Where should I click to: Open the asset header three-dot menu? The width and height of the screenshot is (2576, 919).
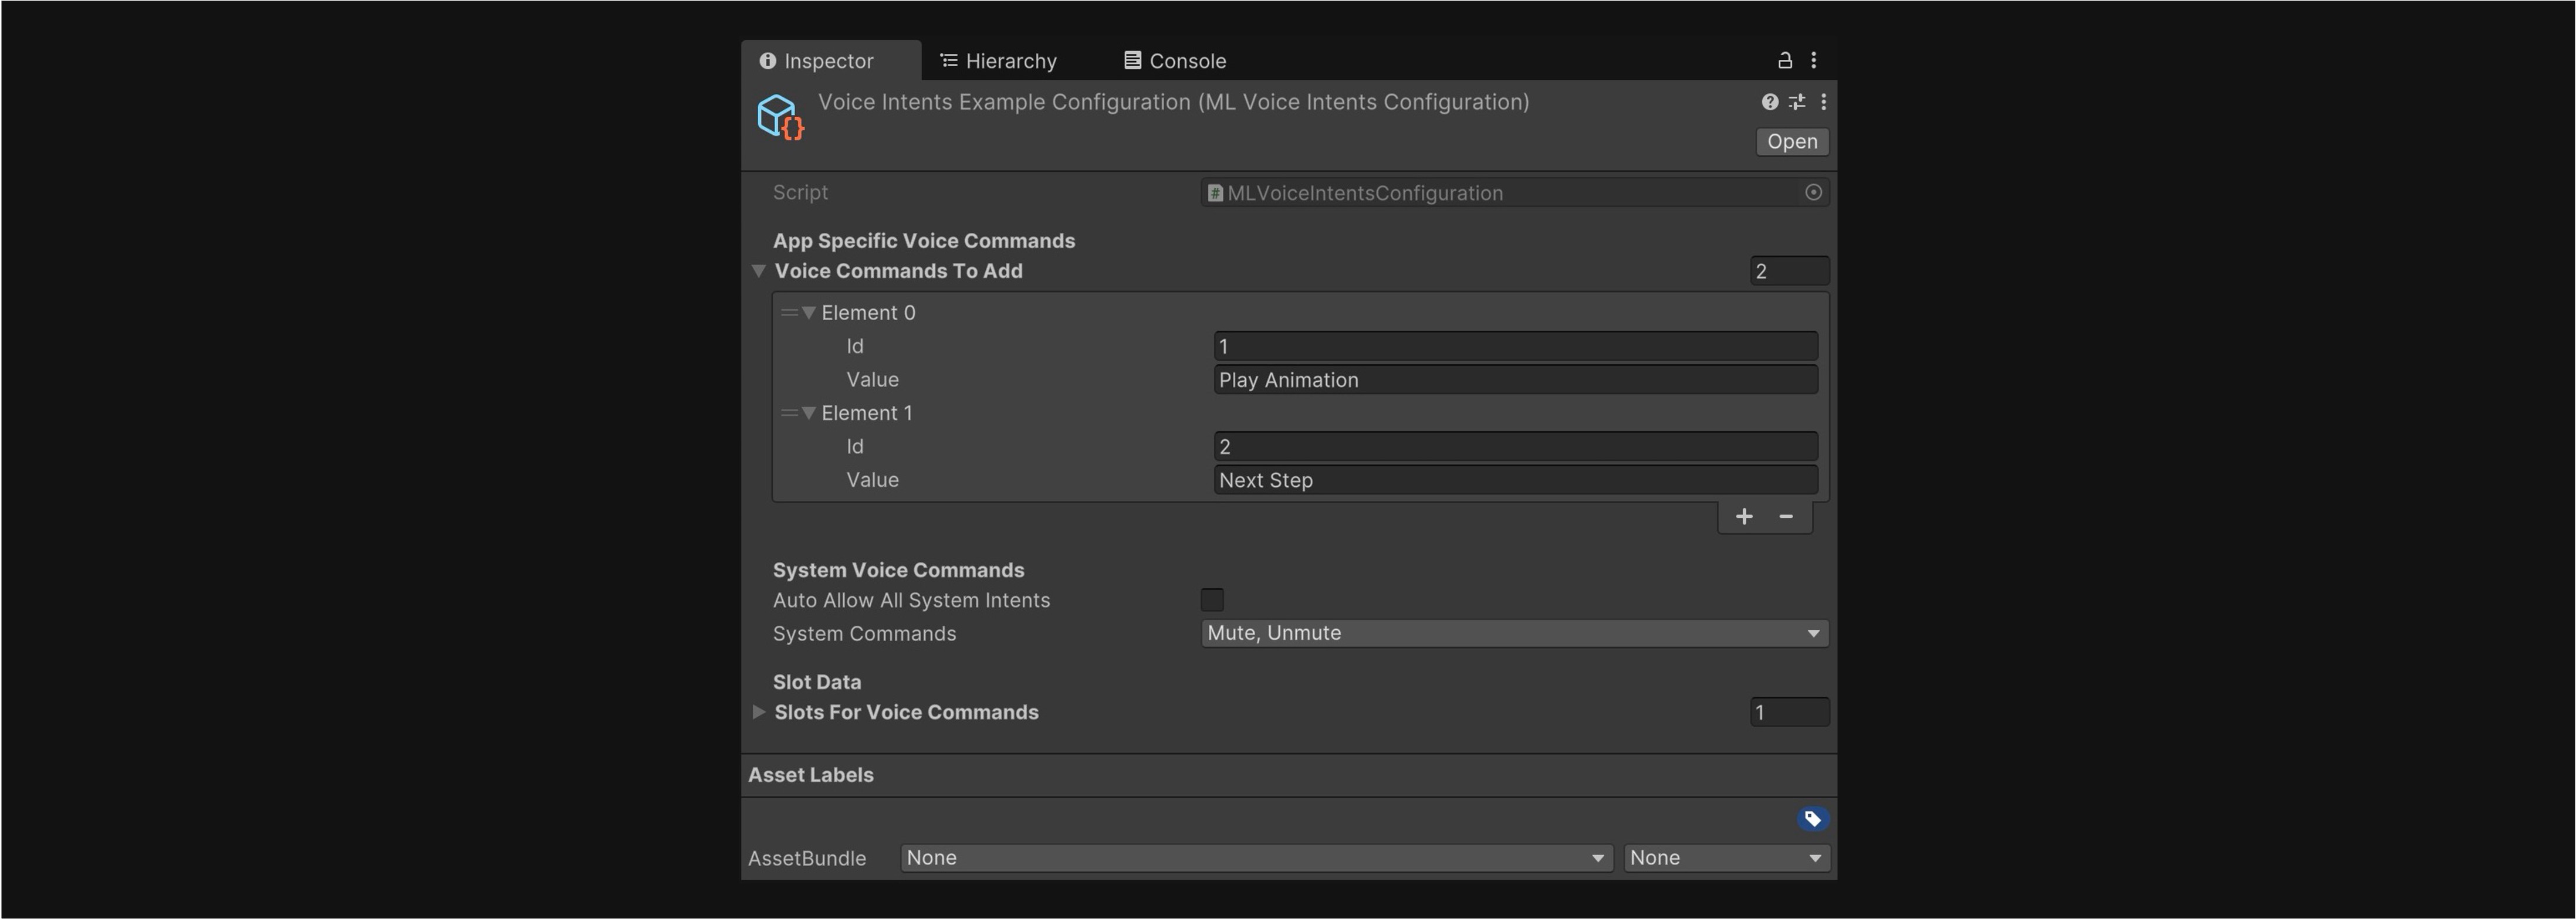tap(1823, 102)
